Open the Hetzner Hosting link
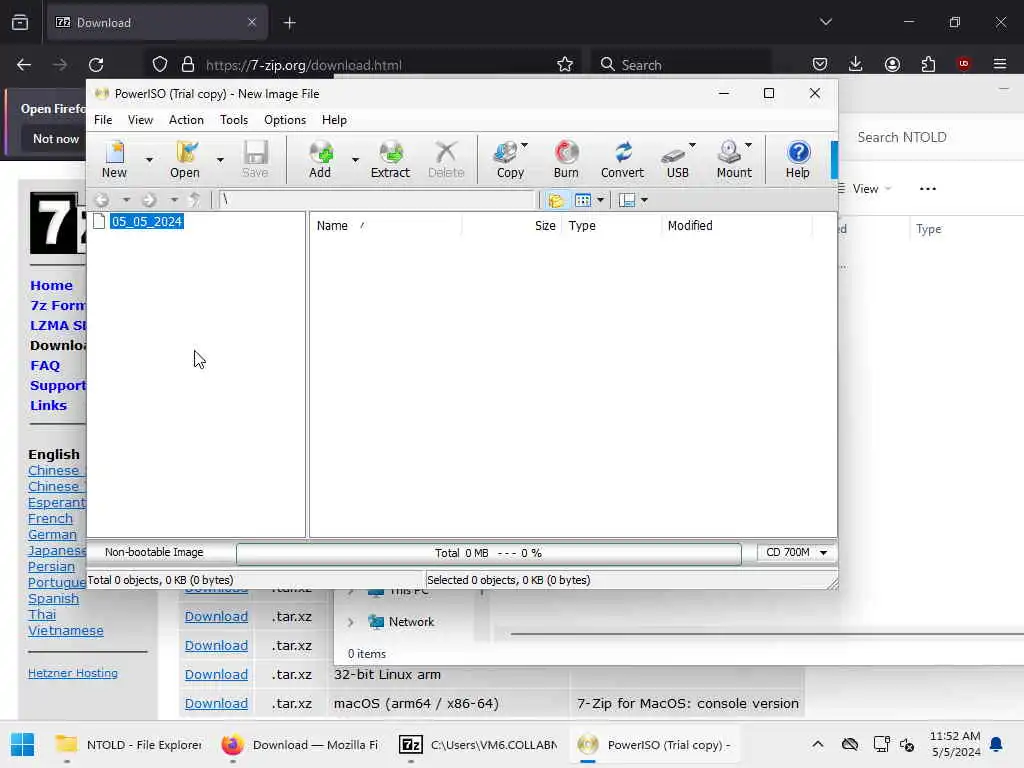 click(72, 673)
